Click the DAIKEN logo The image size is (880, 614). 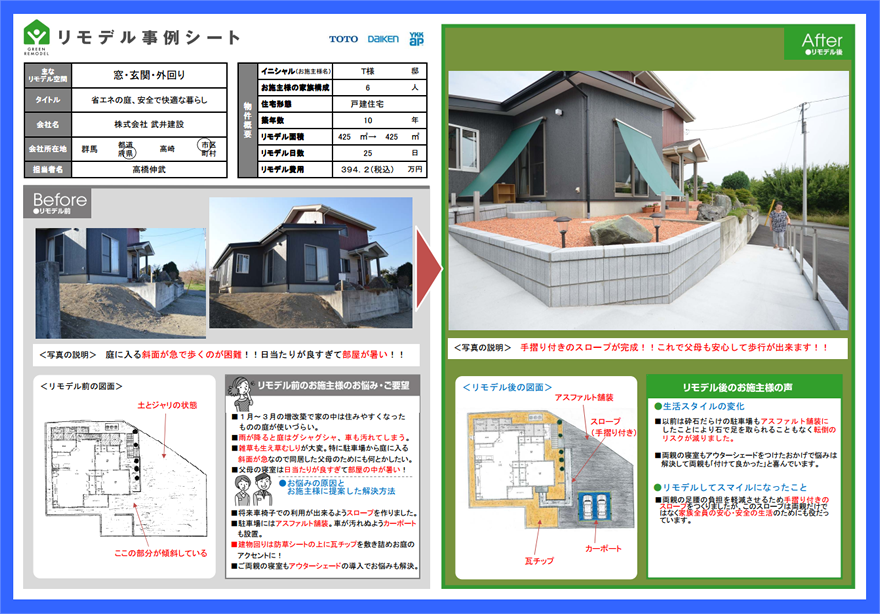[x=382, y=40]
